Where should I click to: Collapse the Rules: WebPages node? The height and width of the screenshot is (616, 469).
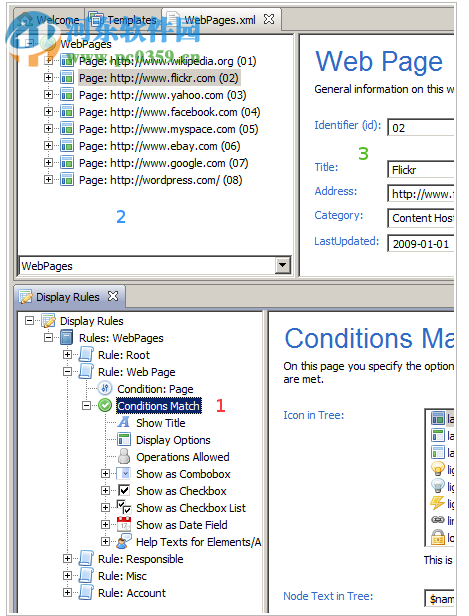pos(48,337)
